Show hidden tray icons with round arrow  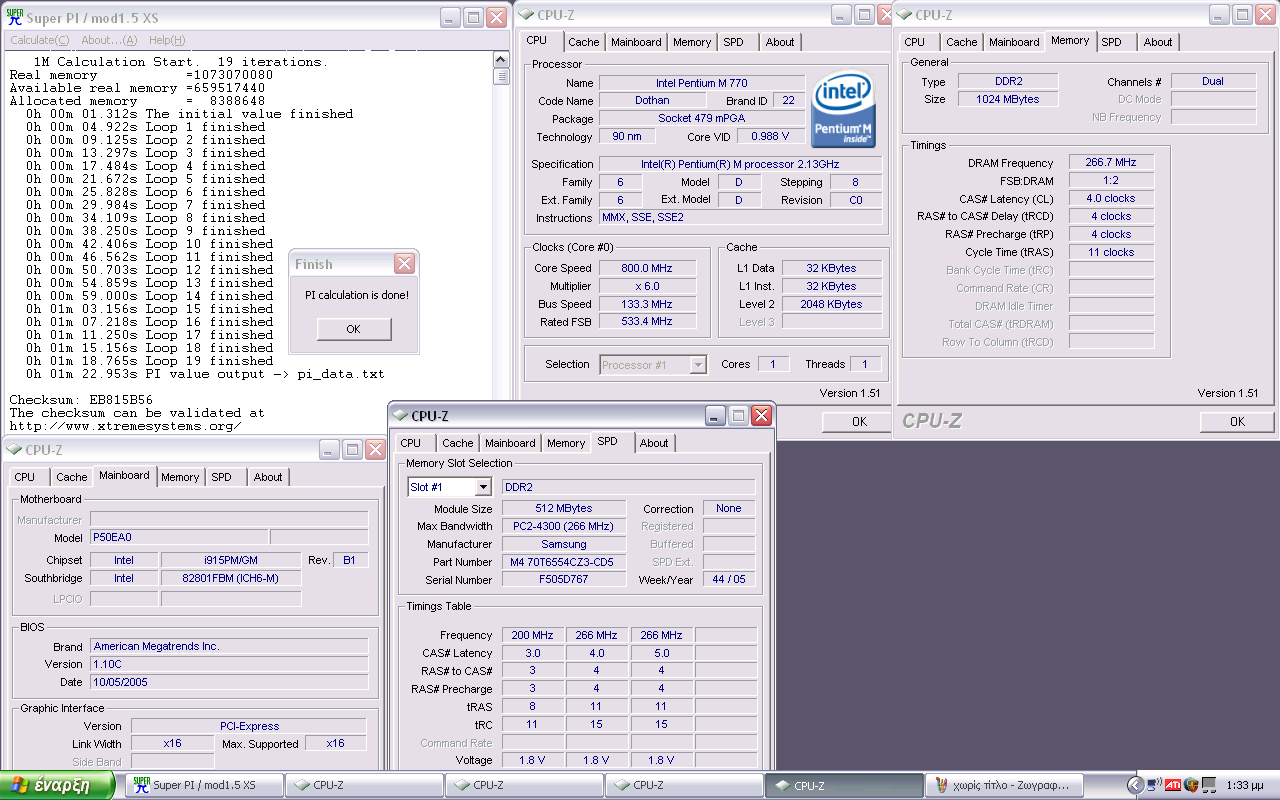1135,785
